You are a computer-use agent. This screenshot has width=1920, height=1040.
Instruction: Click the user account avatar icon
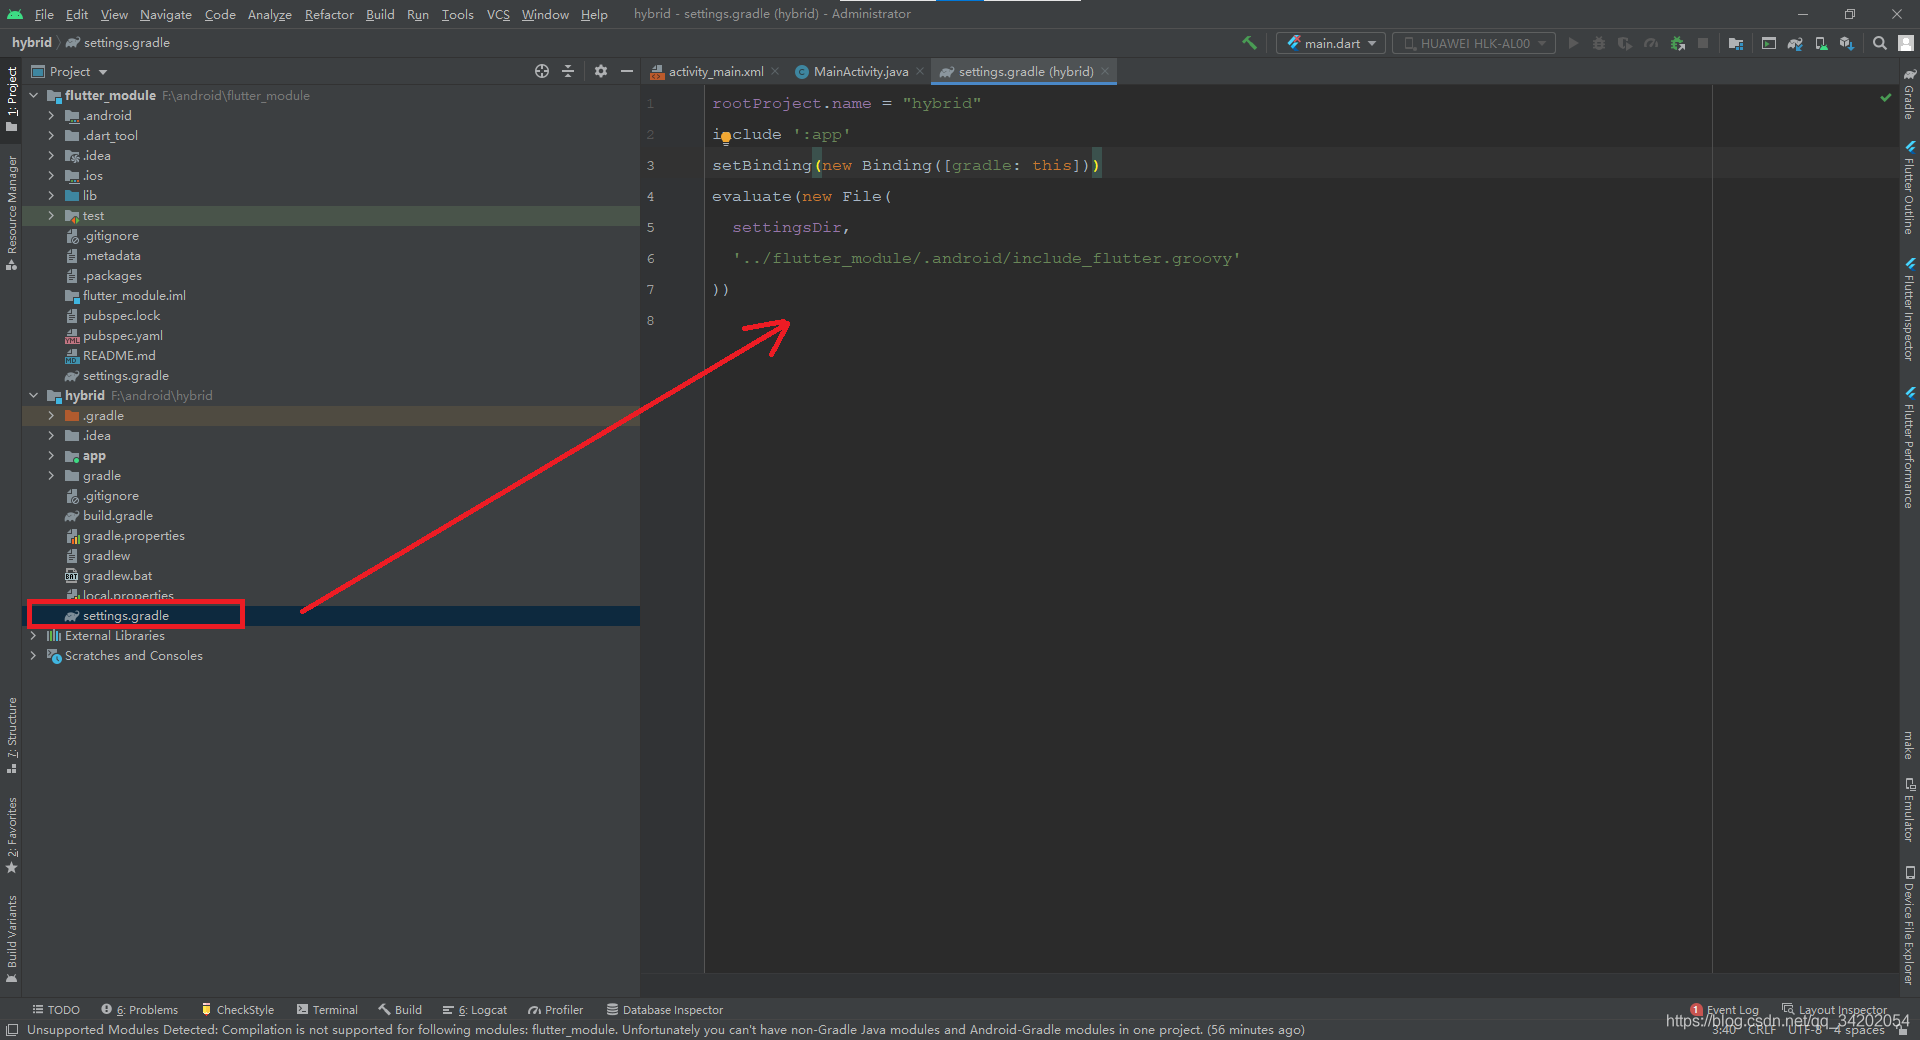pos(1906,43)
